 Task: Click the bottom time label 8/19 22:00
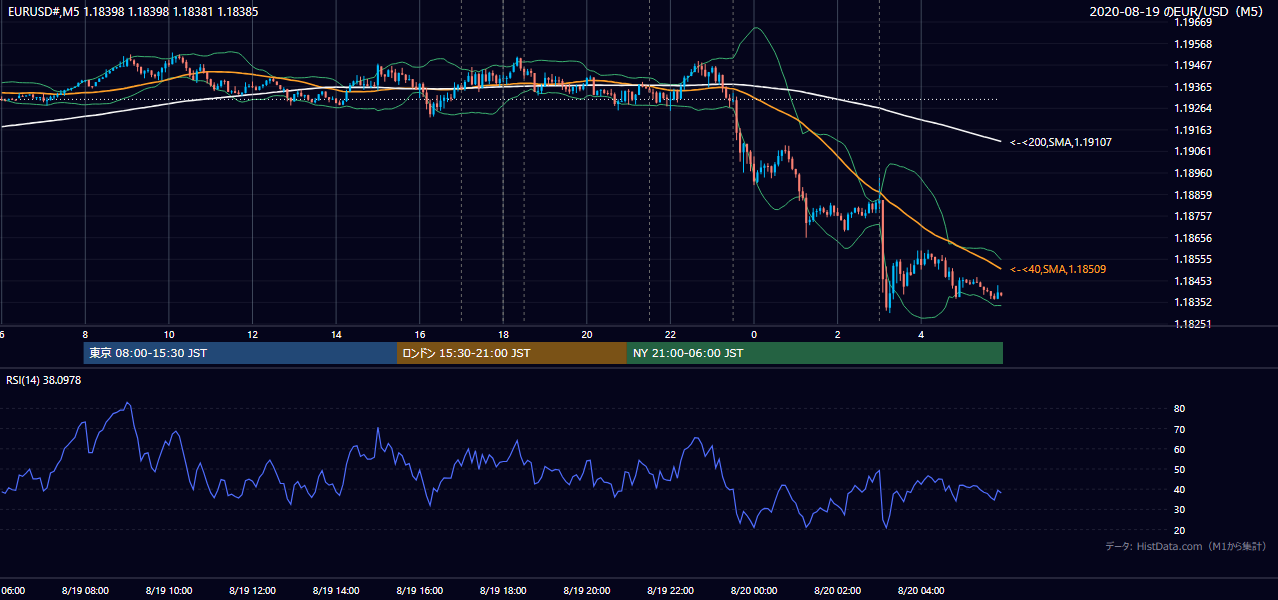(x=670, y=591)
